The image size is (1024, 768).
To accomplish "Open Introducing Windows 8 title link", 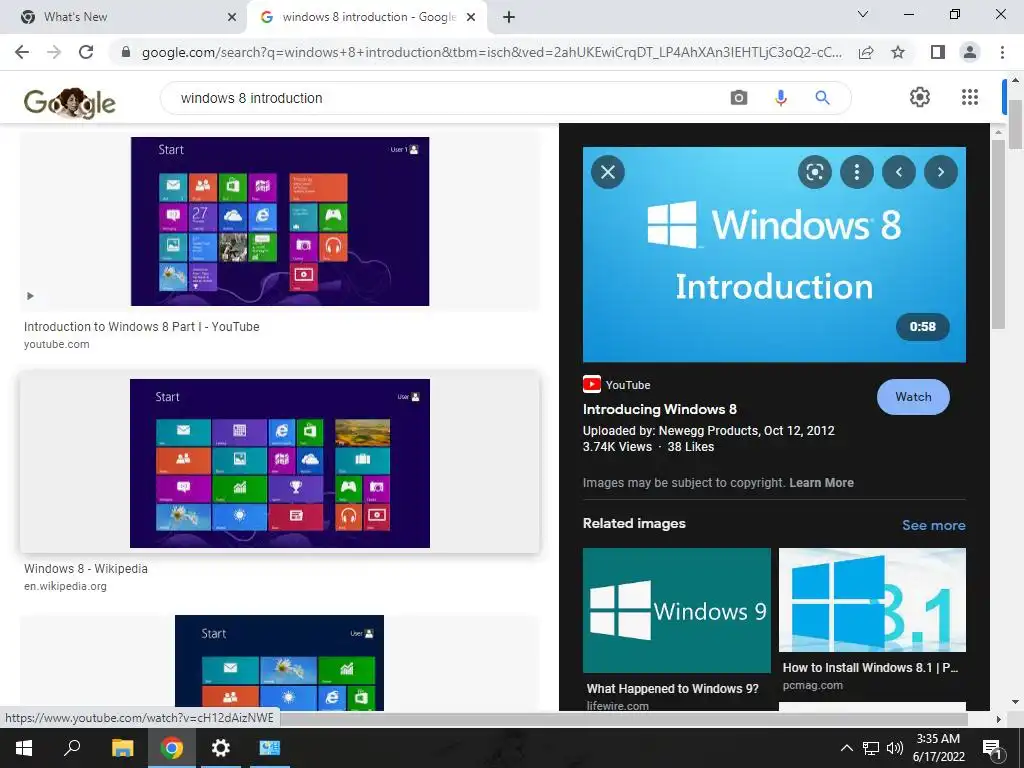I will pos(660,409).
